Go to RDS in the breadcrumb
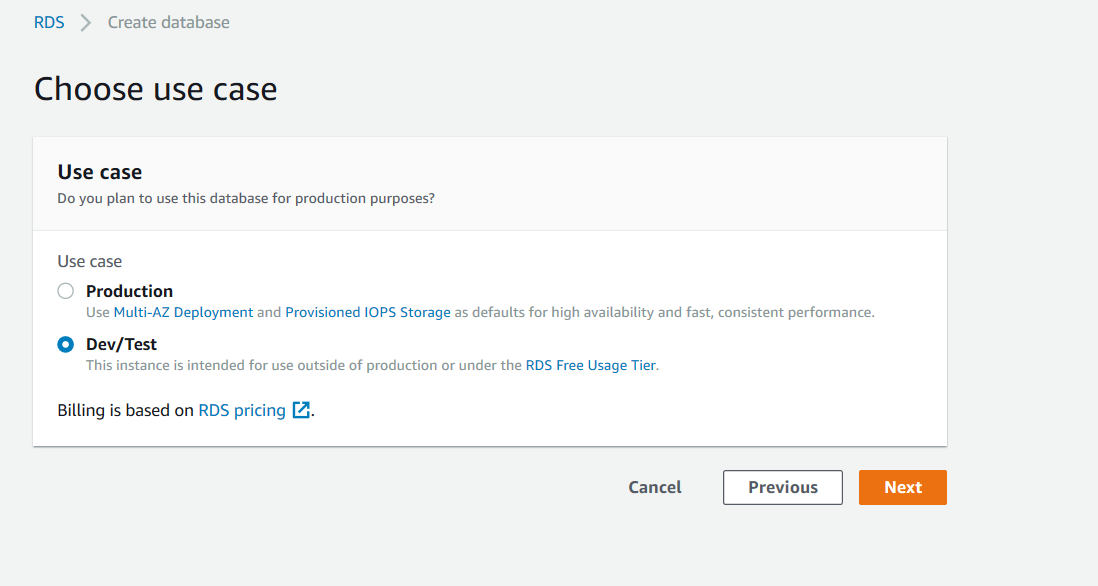The height and width of the screenshot is (586, 1098). 49,22
